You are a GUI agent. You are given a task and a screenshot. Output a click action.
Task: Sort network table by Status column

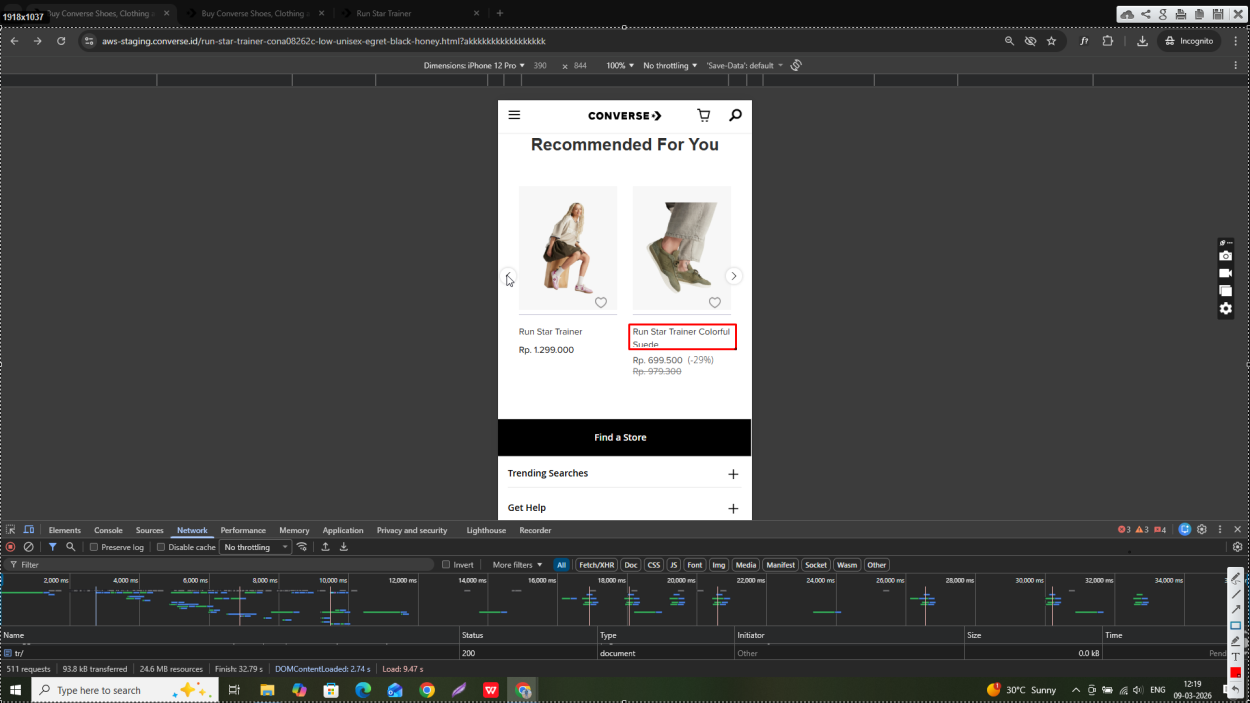point(527,635)
